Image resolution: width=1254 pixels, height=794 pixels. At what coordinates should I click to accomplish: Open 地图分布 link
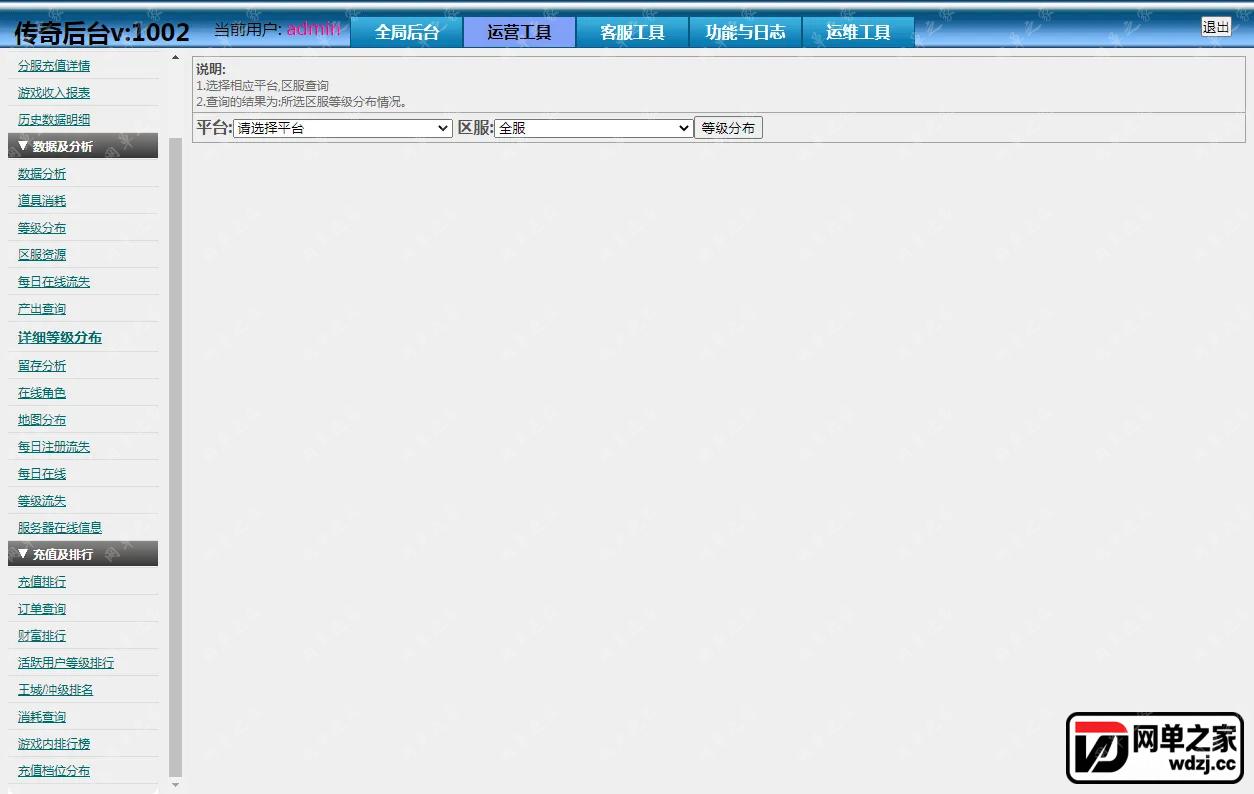click(x=42, y=420)
